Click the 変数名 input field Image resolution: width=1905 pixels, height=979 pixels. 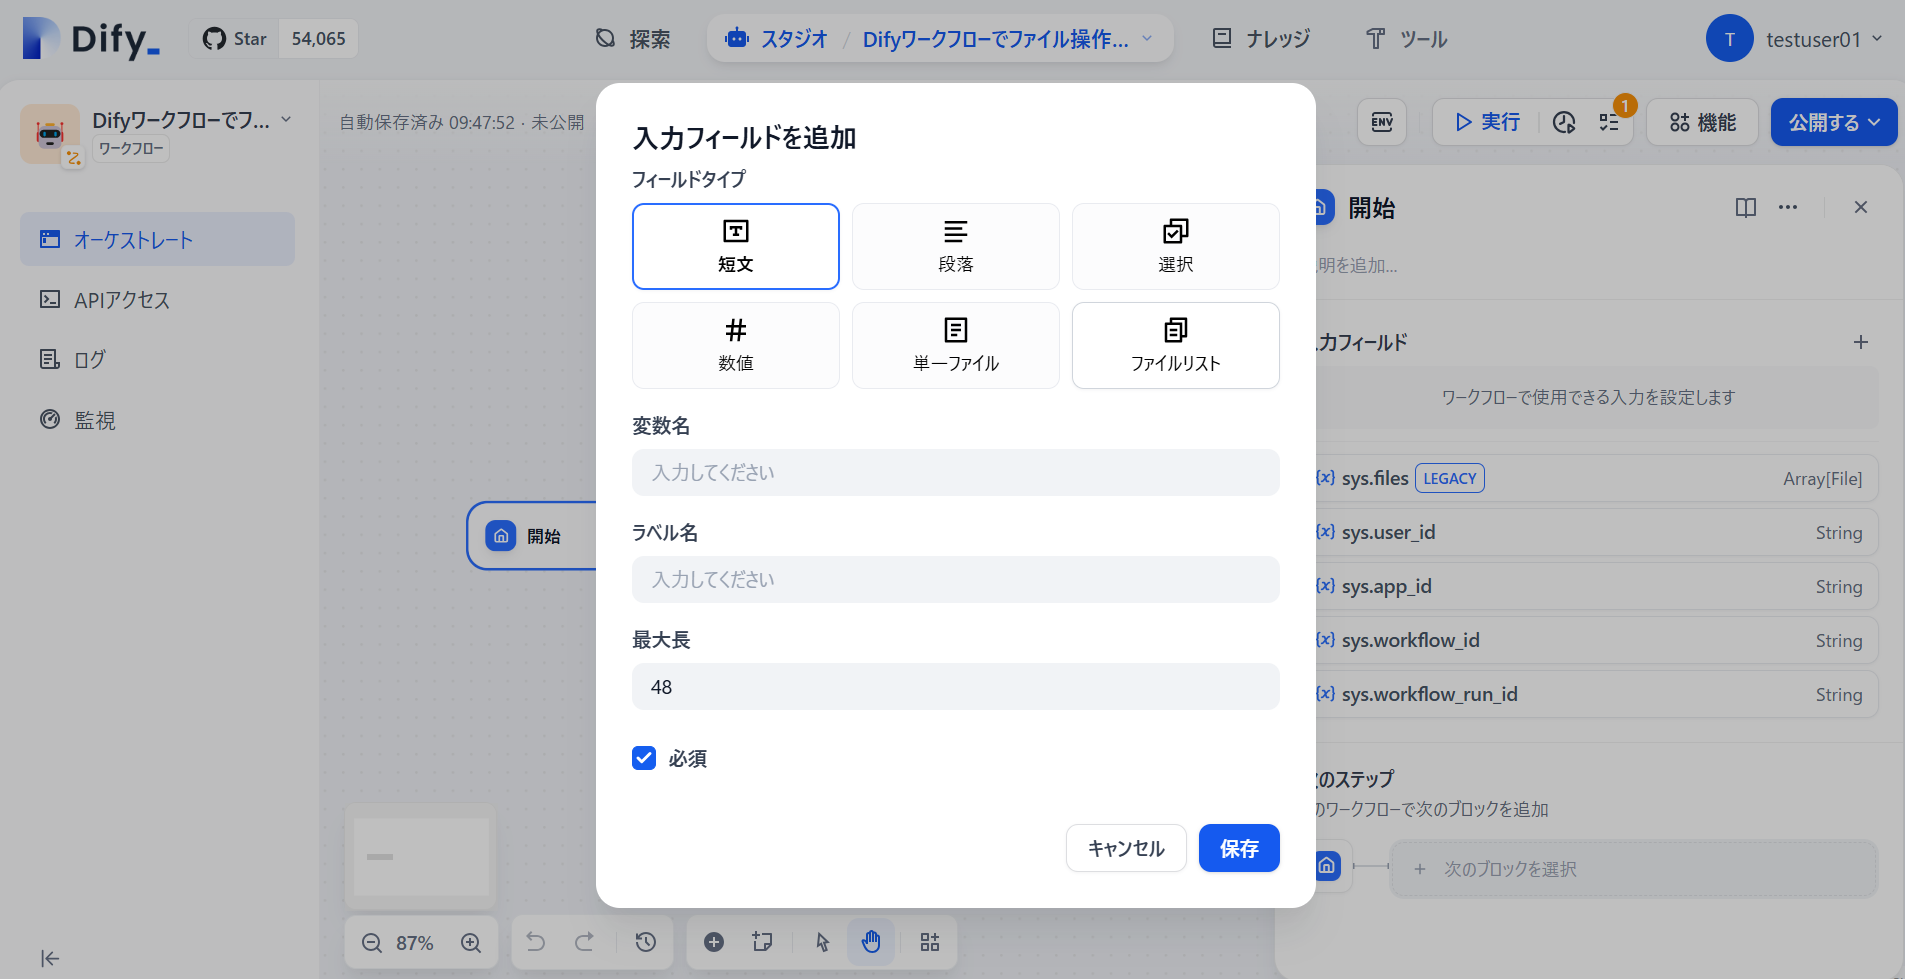[x=954, y=472]
